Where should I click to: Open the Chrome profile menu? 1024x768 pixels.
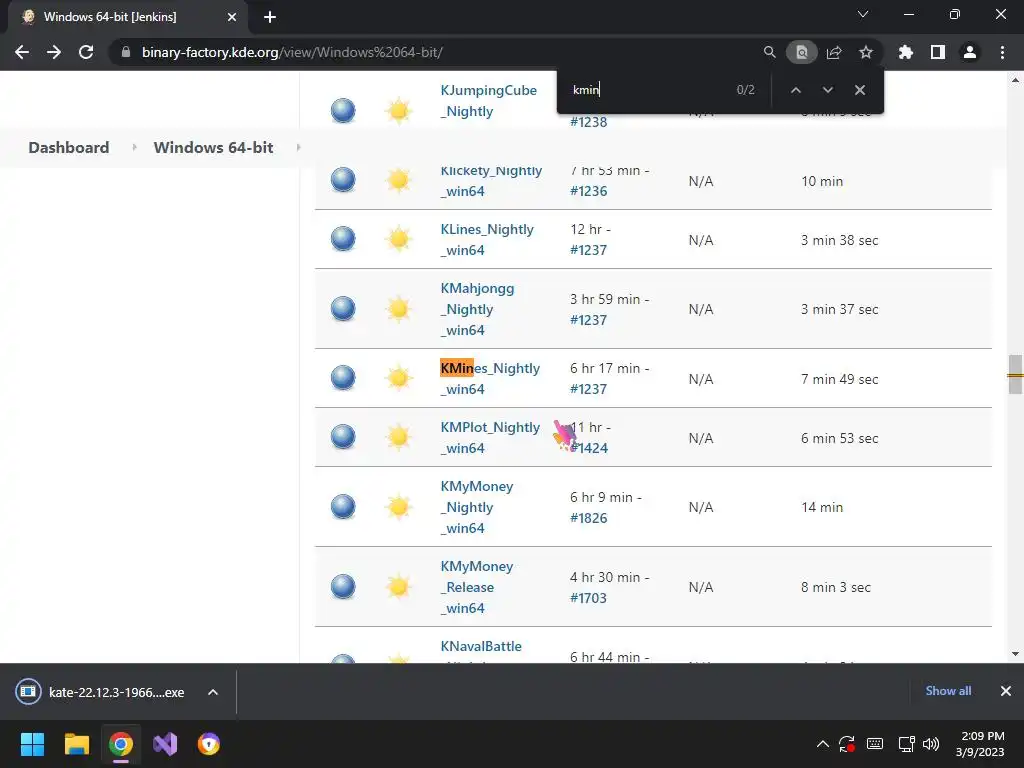(x=970, y=52)
